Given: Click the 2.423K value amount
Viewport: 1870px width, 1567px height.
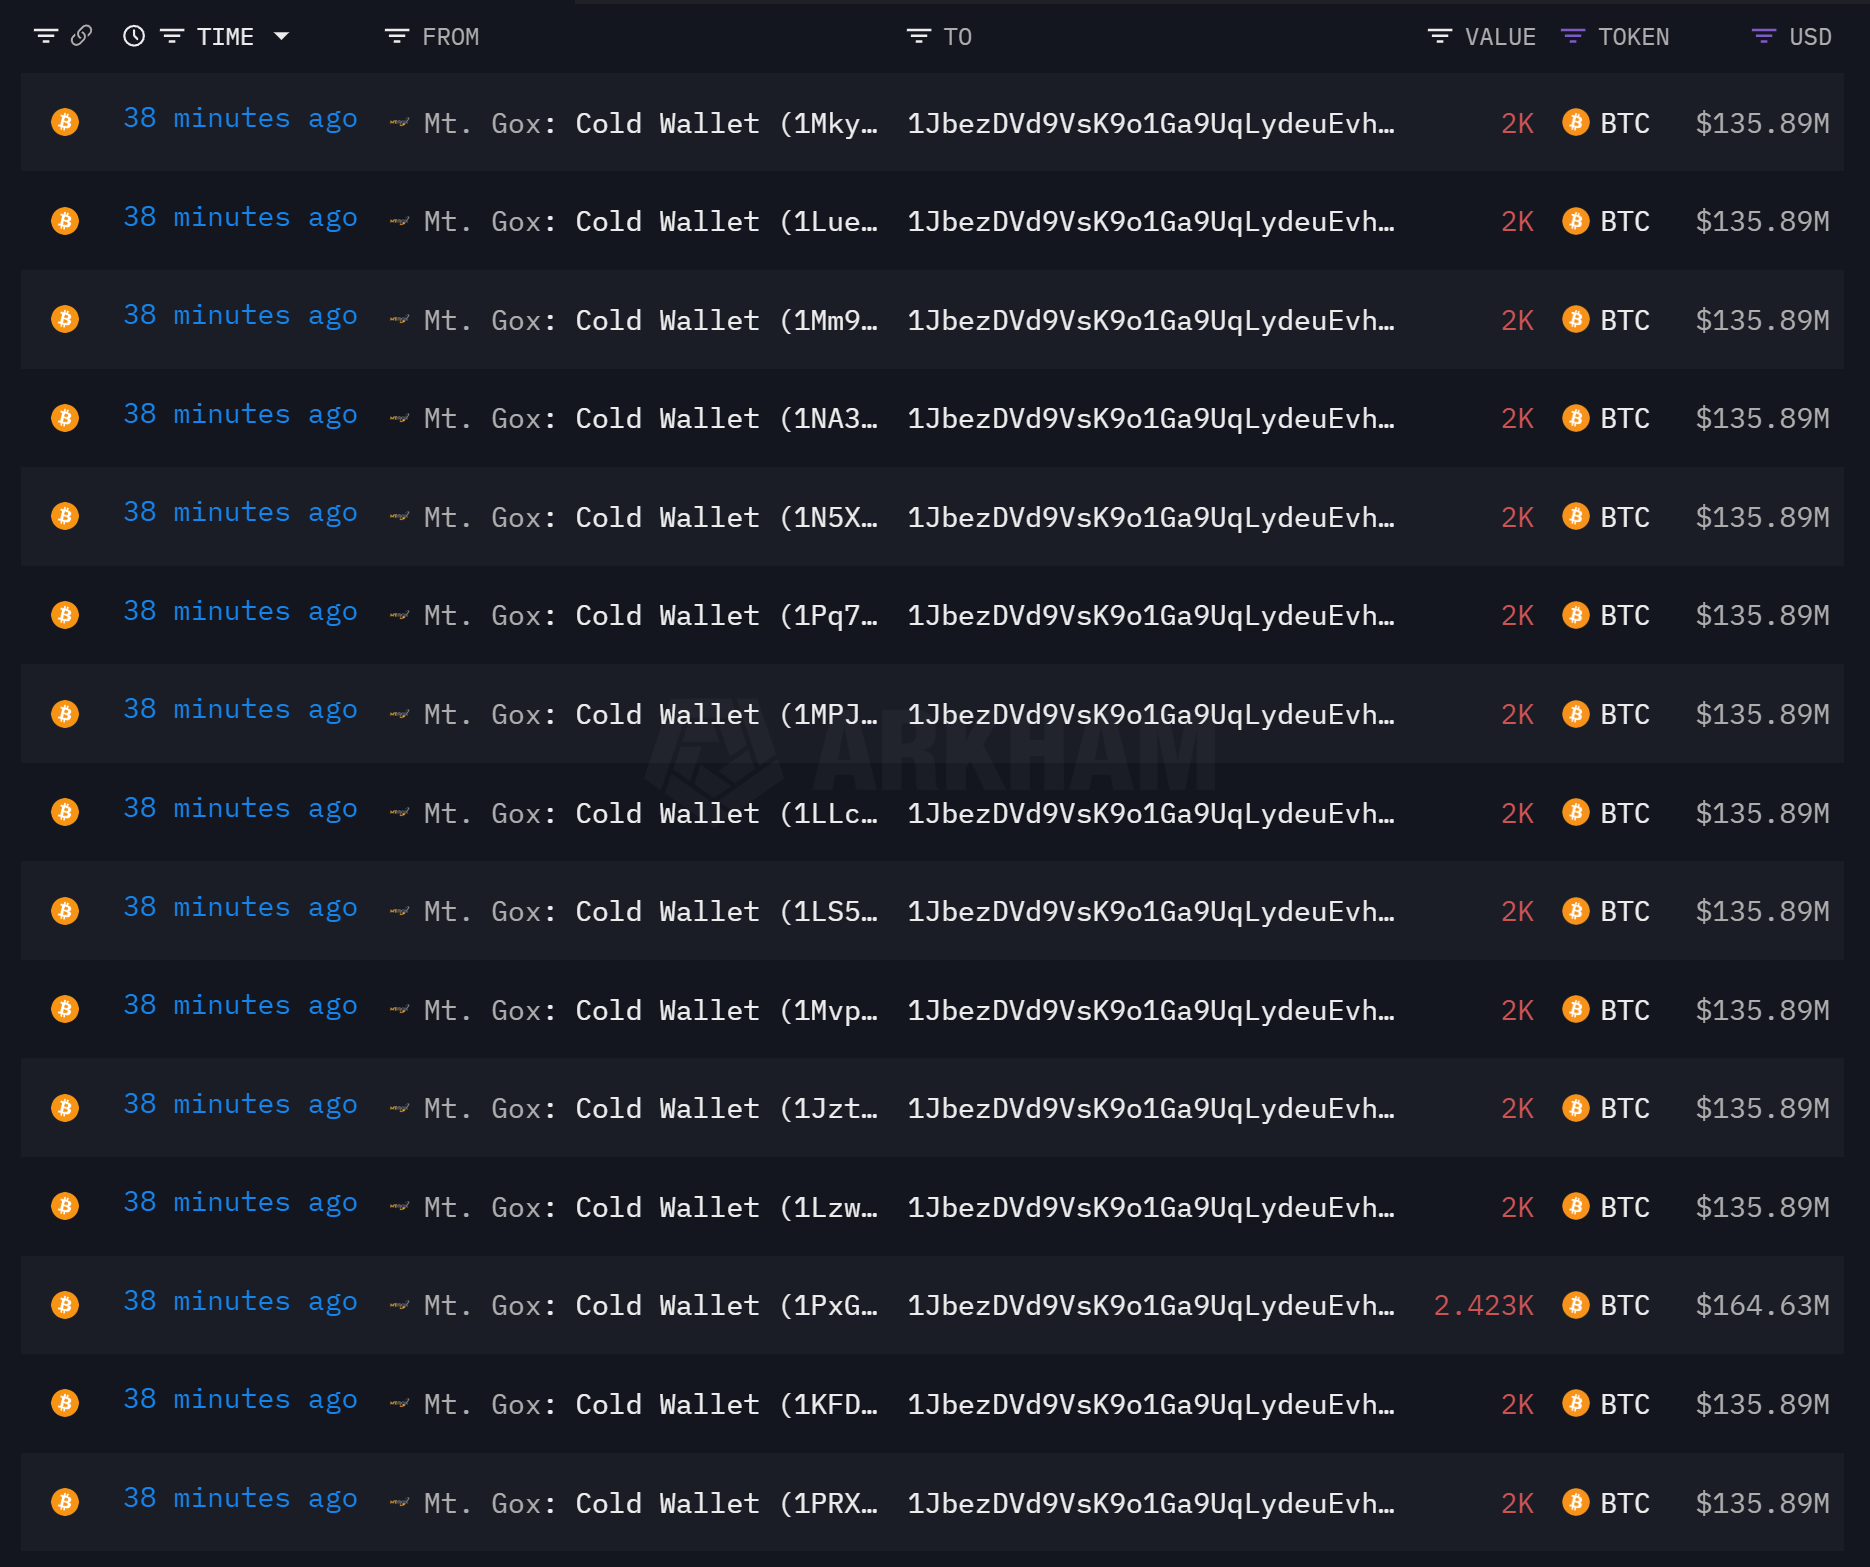Looking at the screenshot, I should (1483, 1305).
